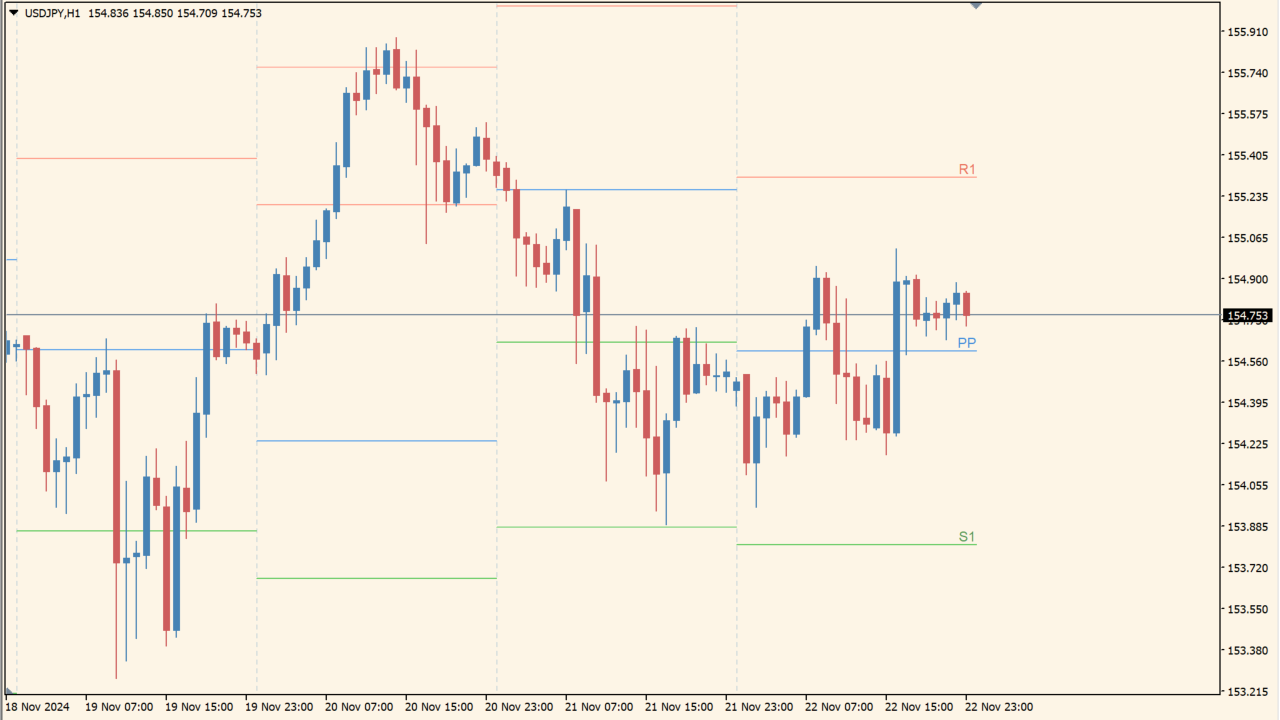The image size is (1280, 720).
Task: Click the 154.055 price scale value
Action: point(1247,485)
